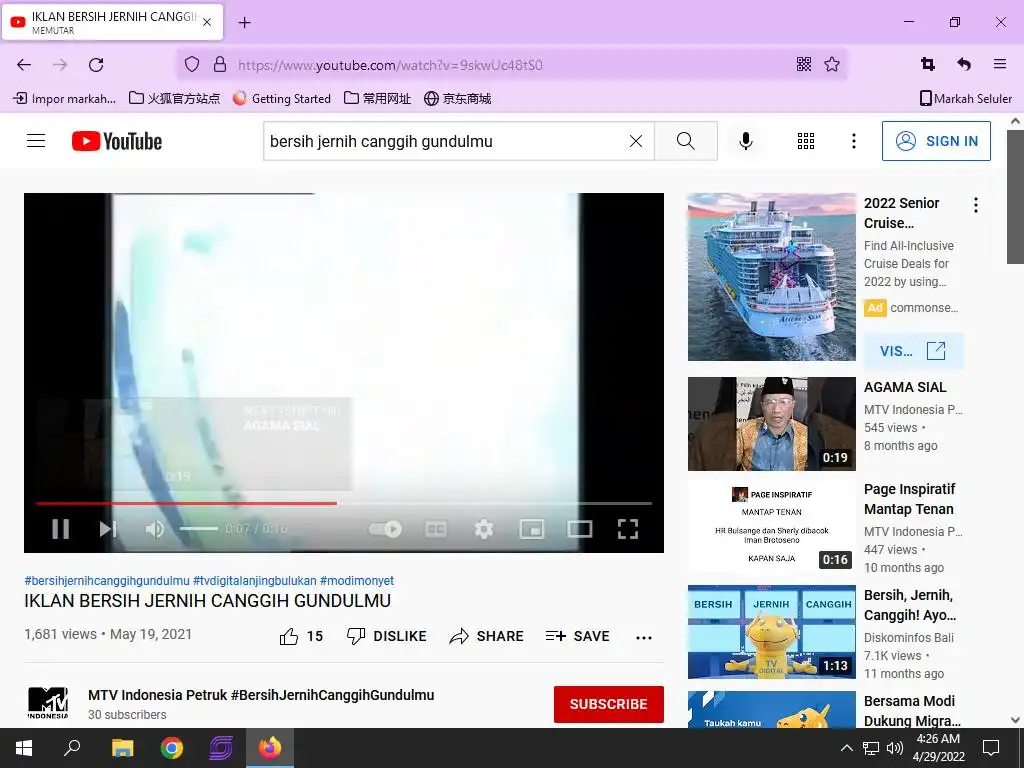Close the IKLAN BERSIH JERNIH tab
1024x768 pixels.
[207, 22]
